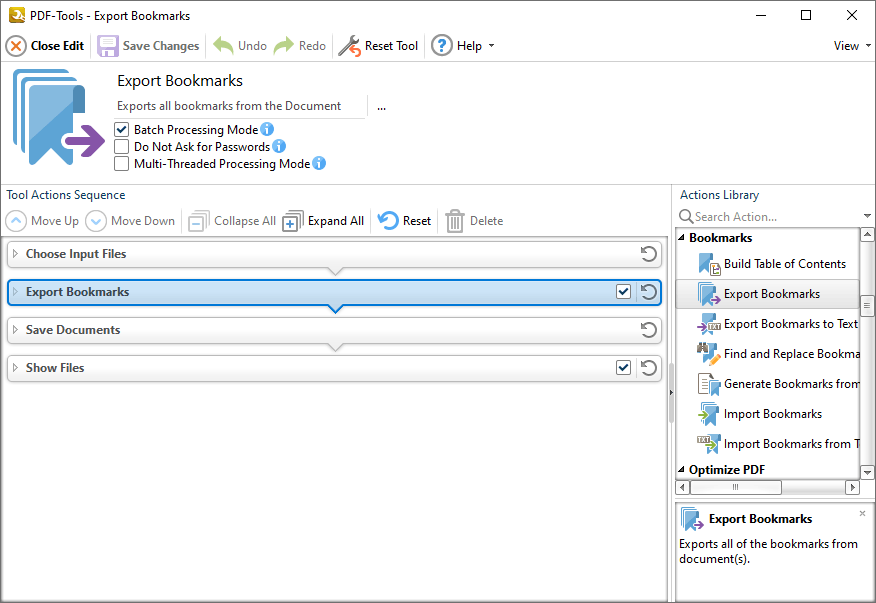Click the Close Edit button

pyautogui.click(x=45, y=46)
